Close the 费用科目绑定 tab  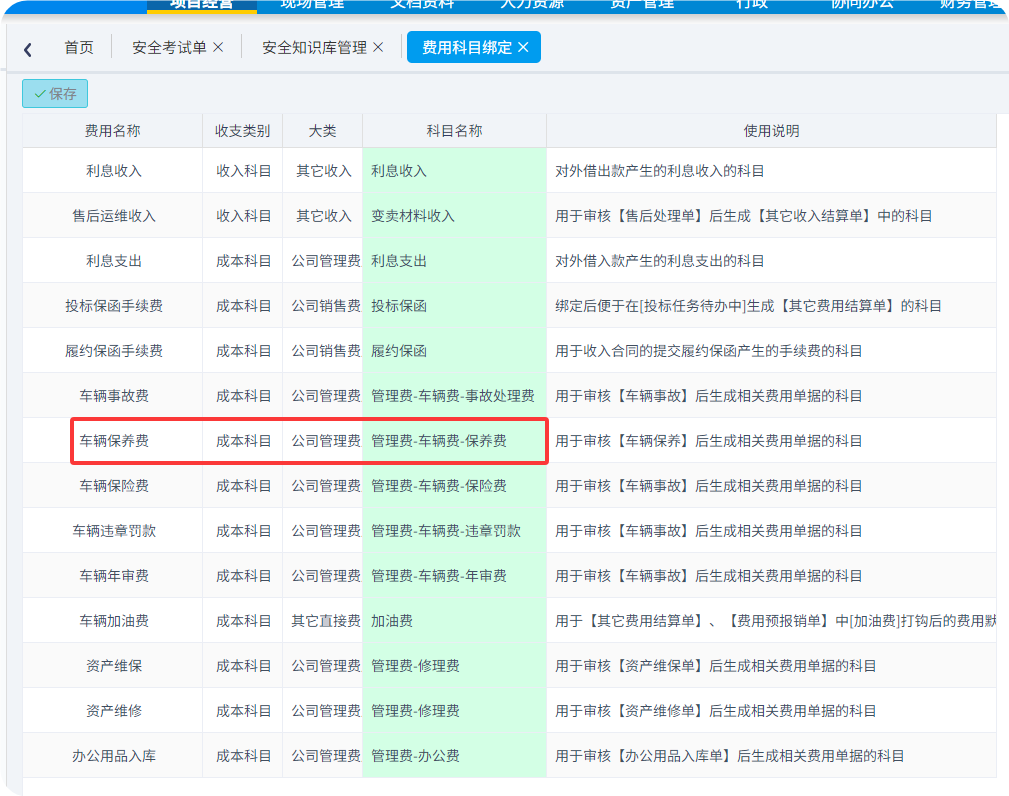click(523, 47)
